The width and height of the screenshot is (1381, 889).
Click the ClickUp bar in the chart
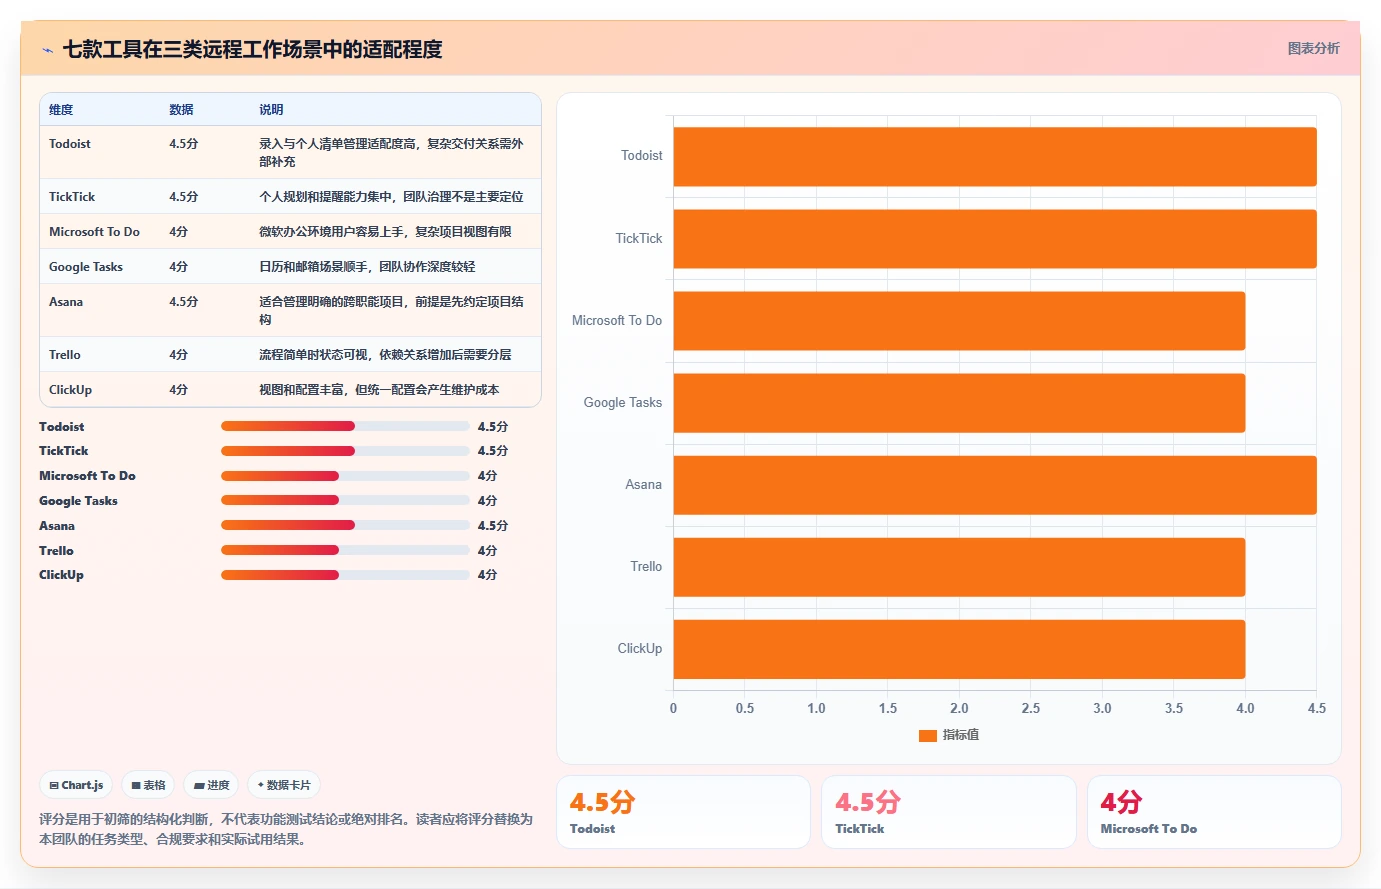(959, 649)
